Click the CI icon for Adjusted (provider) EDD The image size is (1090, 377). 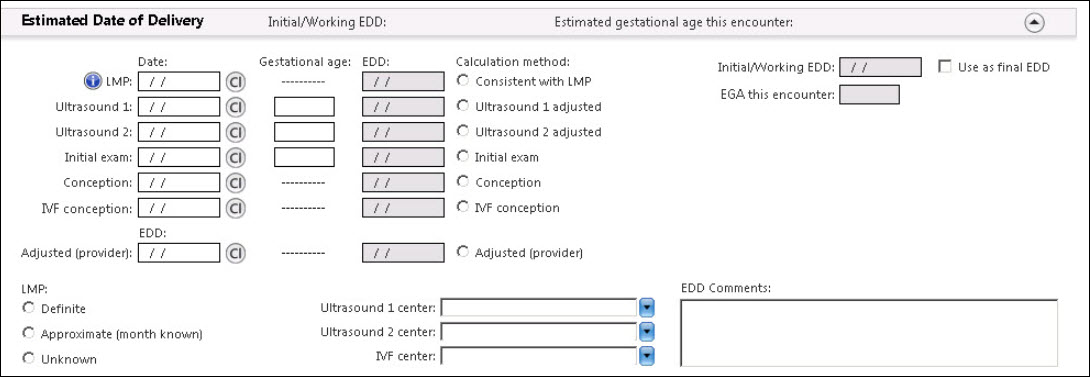click(236, 253)
